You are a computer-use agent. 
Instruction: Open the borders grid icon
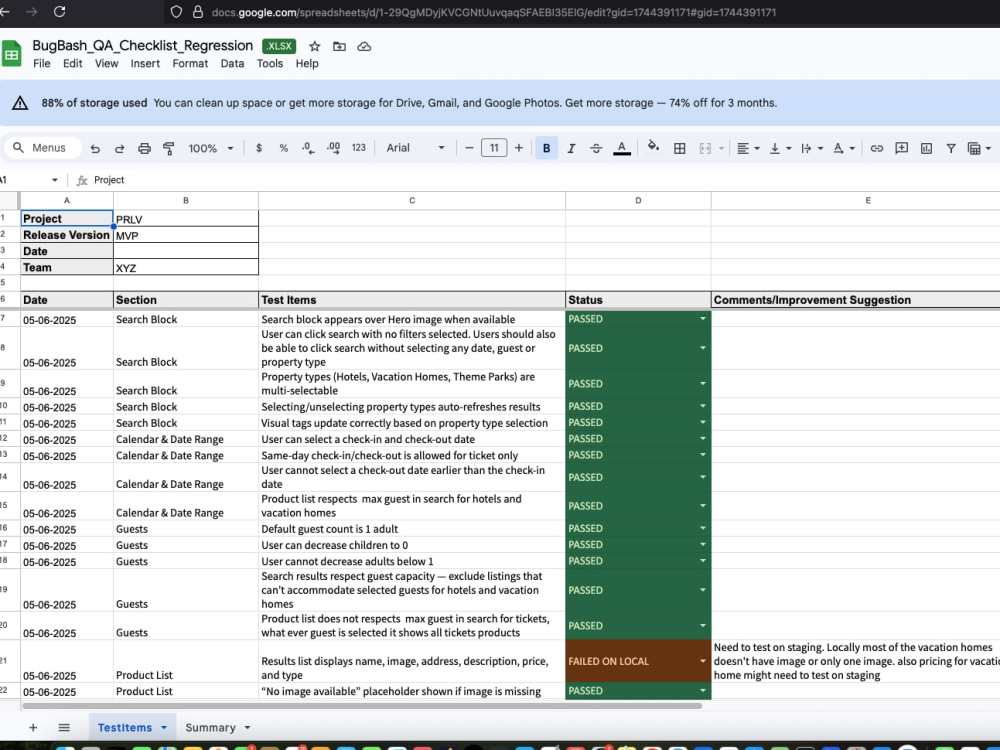coord(679,148)
